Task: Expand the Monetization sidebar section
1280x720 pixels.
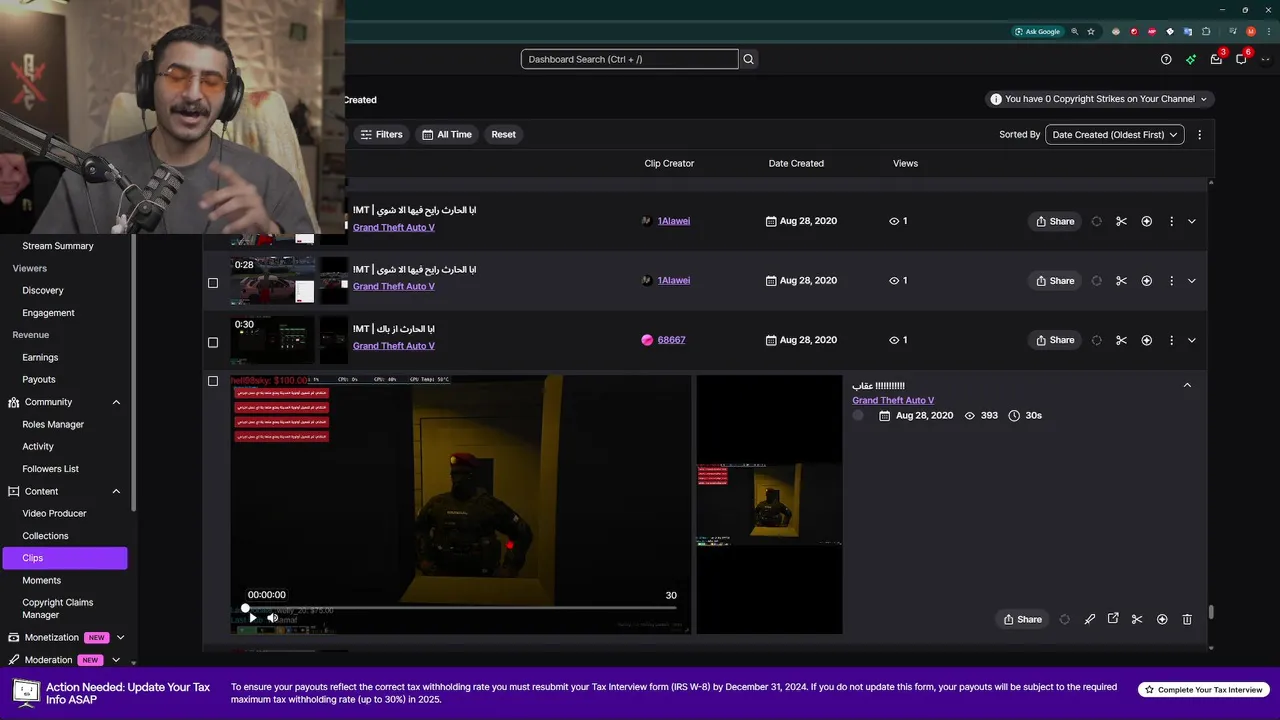Action: 120,637
